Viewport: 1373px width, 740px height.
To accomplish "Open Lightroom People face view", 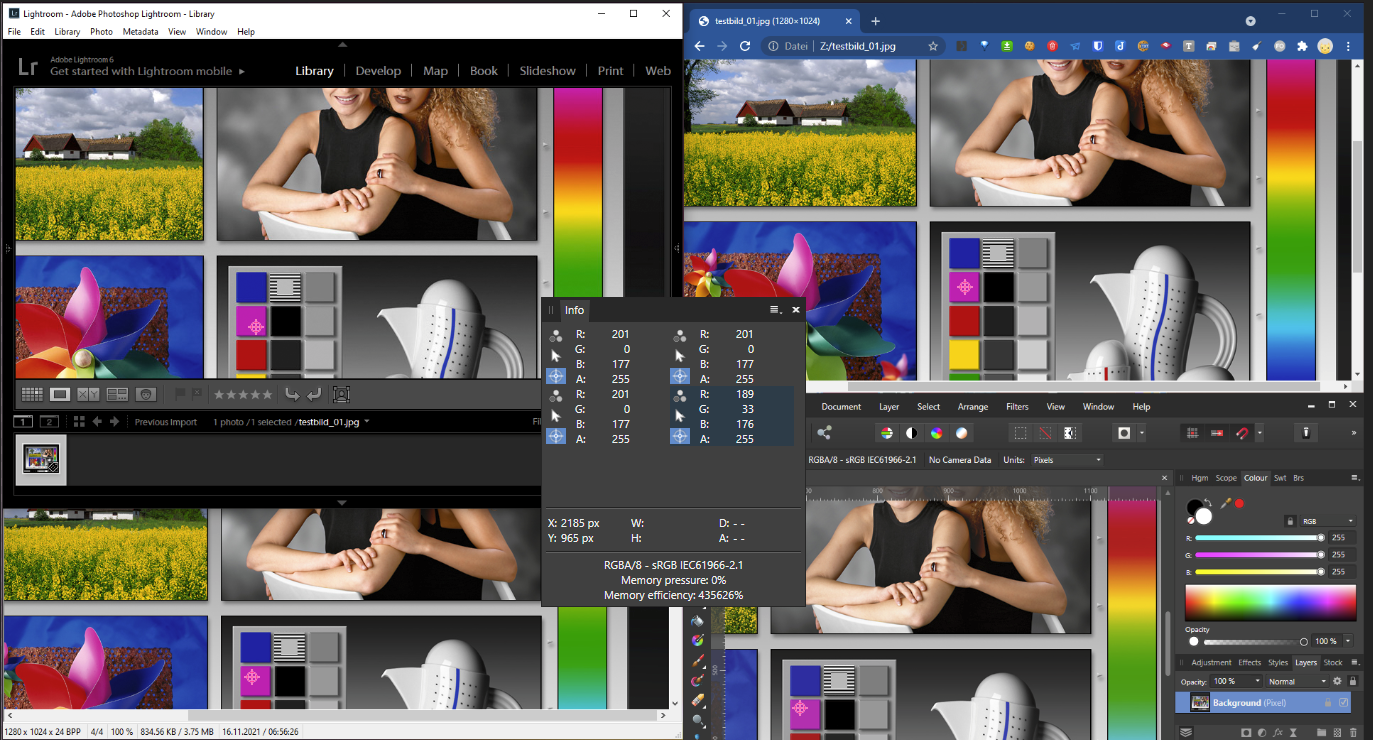I will tap(146, 394).
